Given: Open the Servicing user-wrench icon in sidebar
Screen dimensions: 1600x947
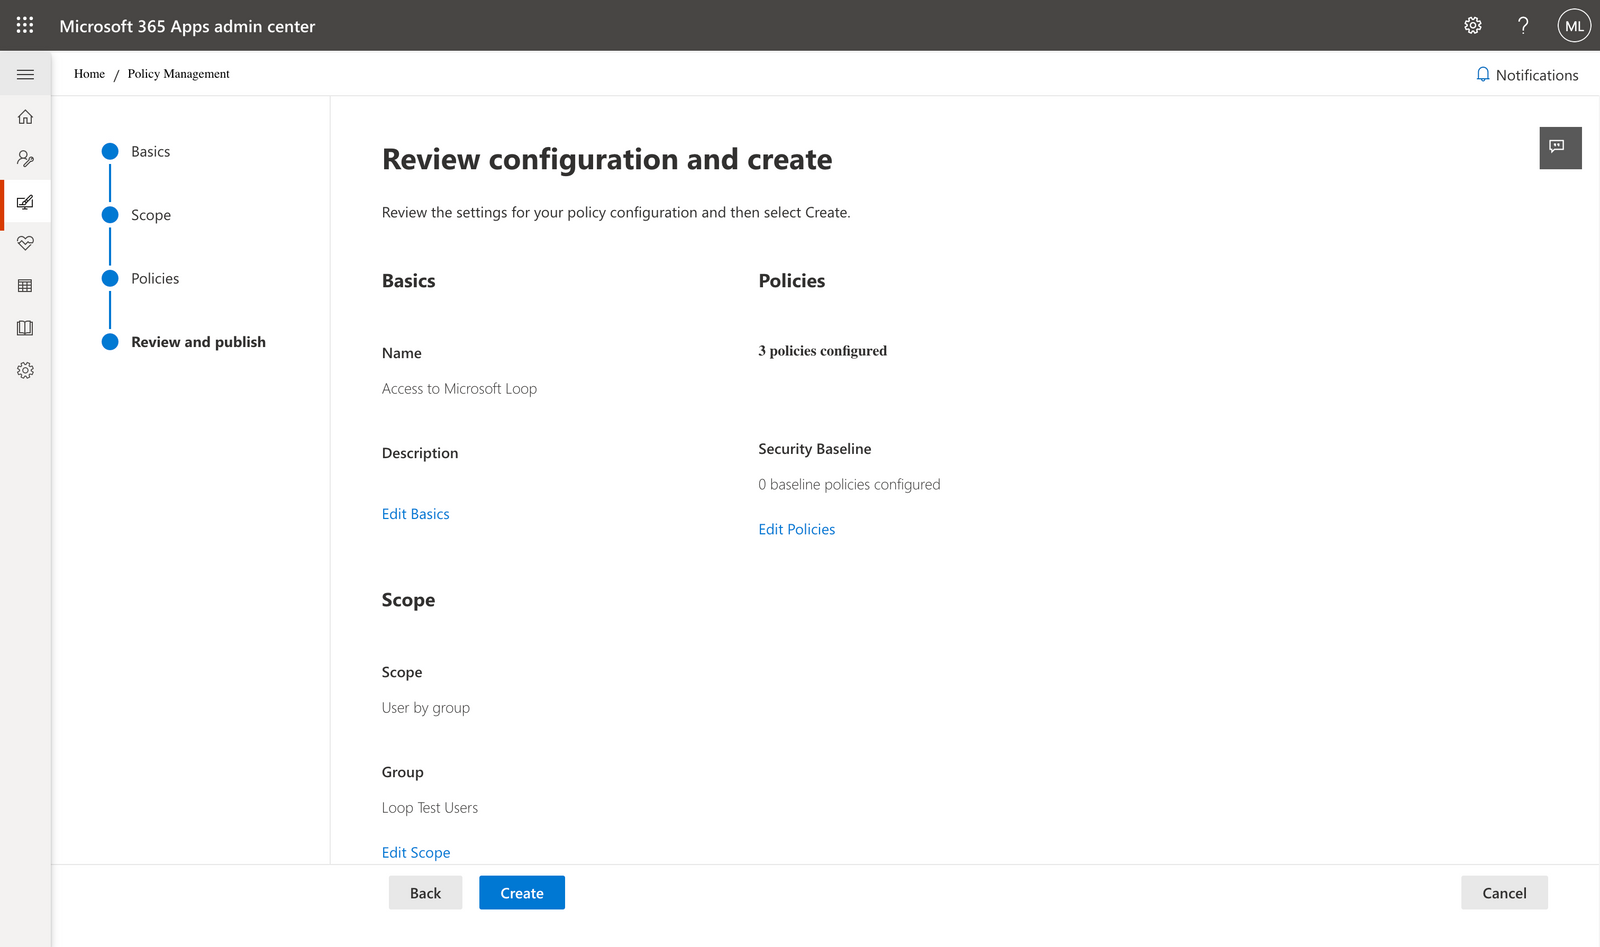Looking at the screenshot, I should pos(26,159).
